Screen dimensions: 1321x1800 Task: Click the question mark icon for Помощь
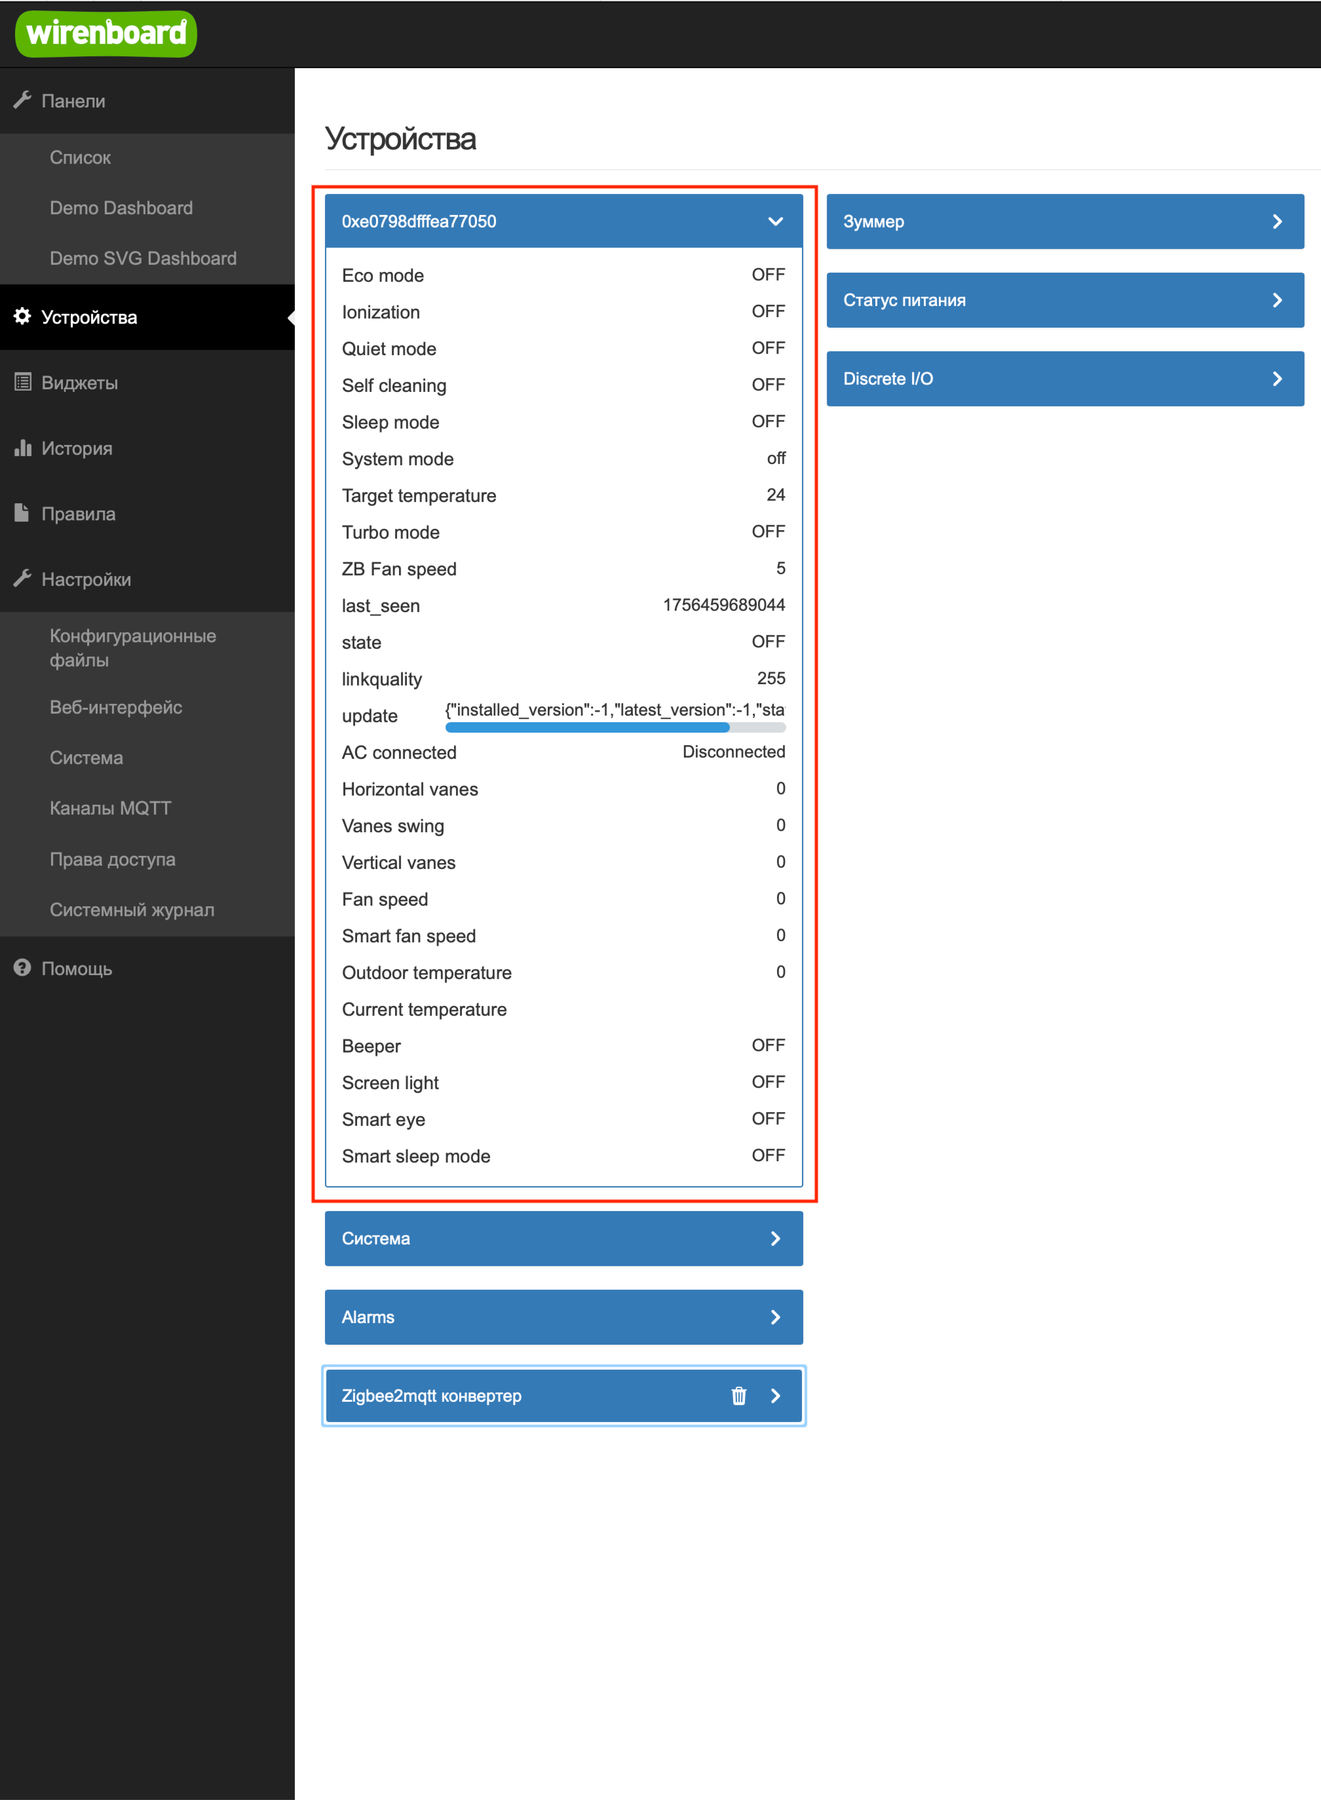point(22,968)
